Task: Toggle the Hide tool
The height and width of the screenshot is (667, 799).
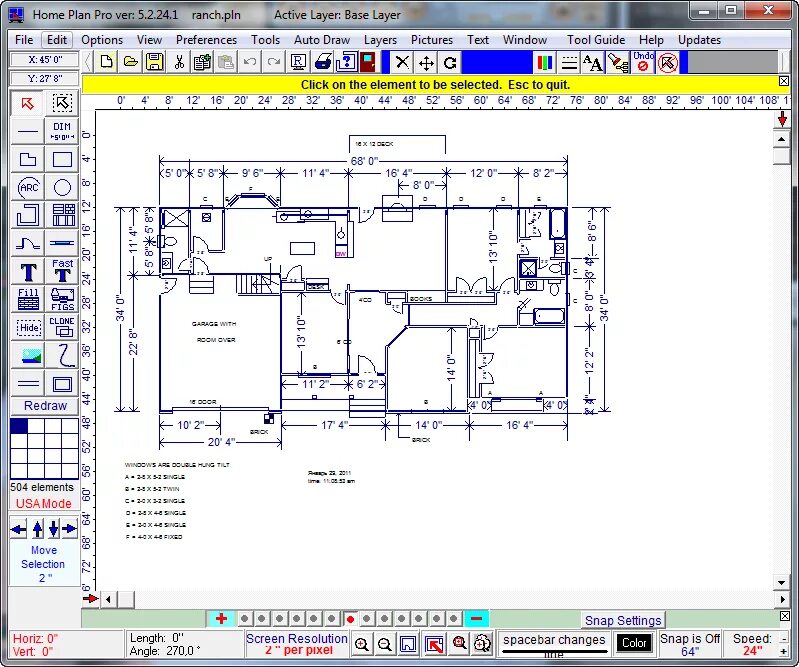Action: 28,328
